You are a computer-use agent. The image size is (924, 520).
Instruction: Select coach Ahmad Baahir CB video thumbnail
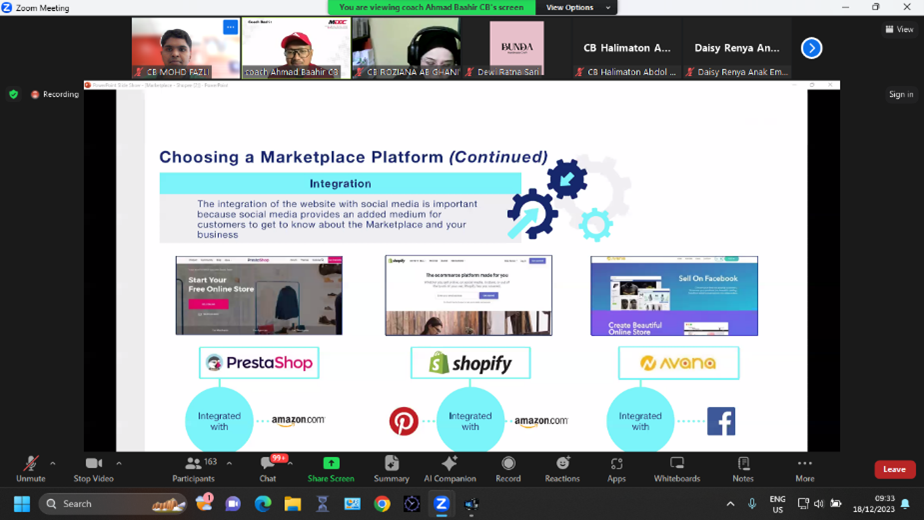pos(296,48)
